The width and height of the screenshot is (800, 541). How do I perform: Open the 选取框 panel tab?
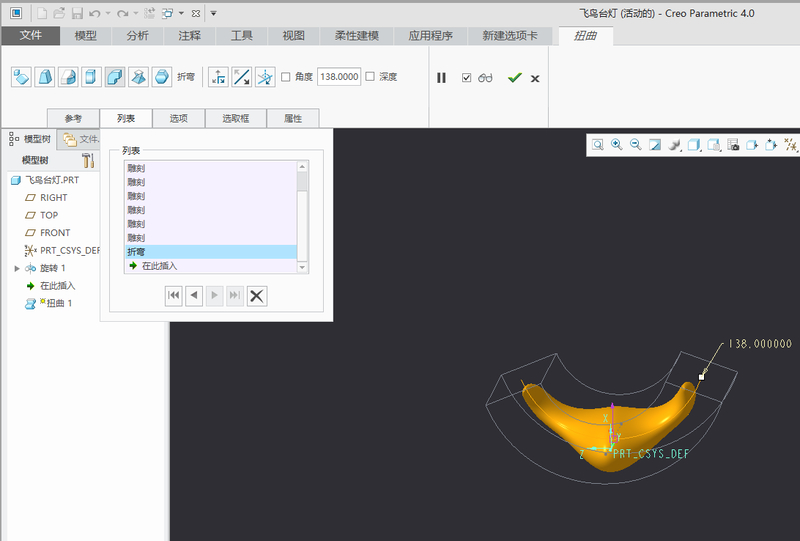click(x=236, y=118)
